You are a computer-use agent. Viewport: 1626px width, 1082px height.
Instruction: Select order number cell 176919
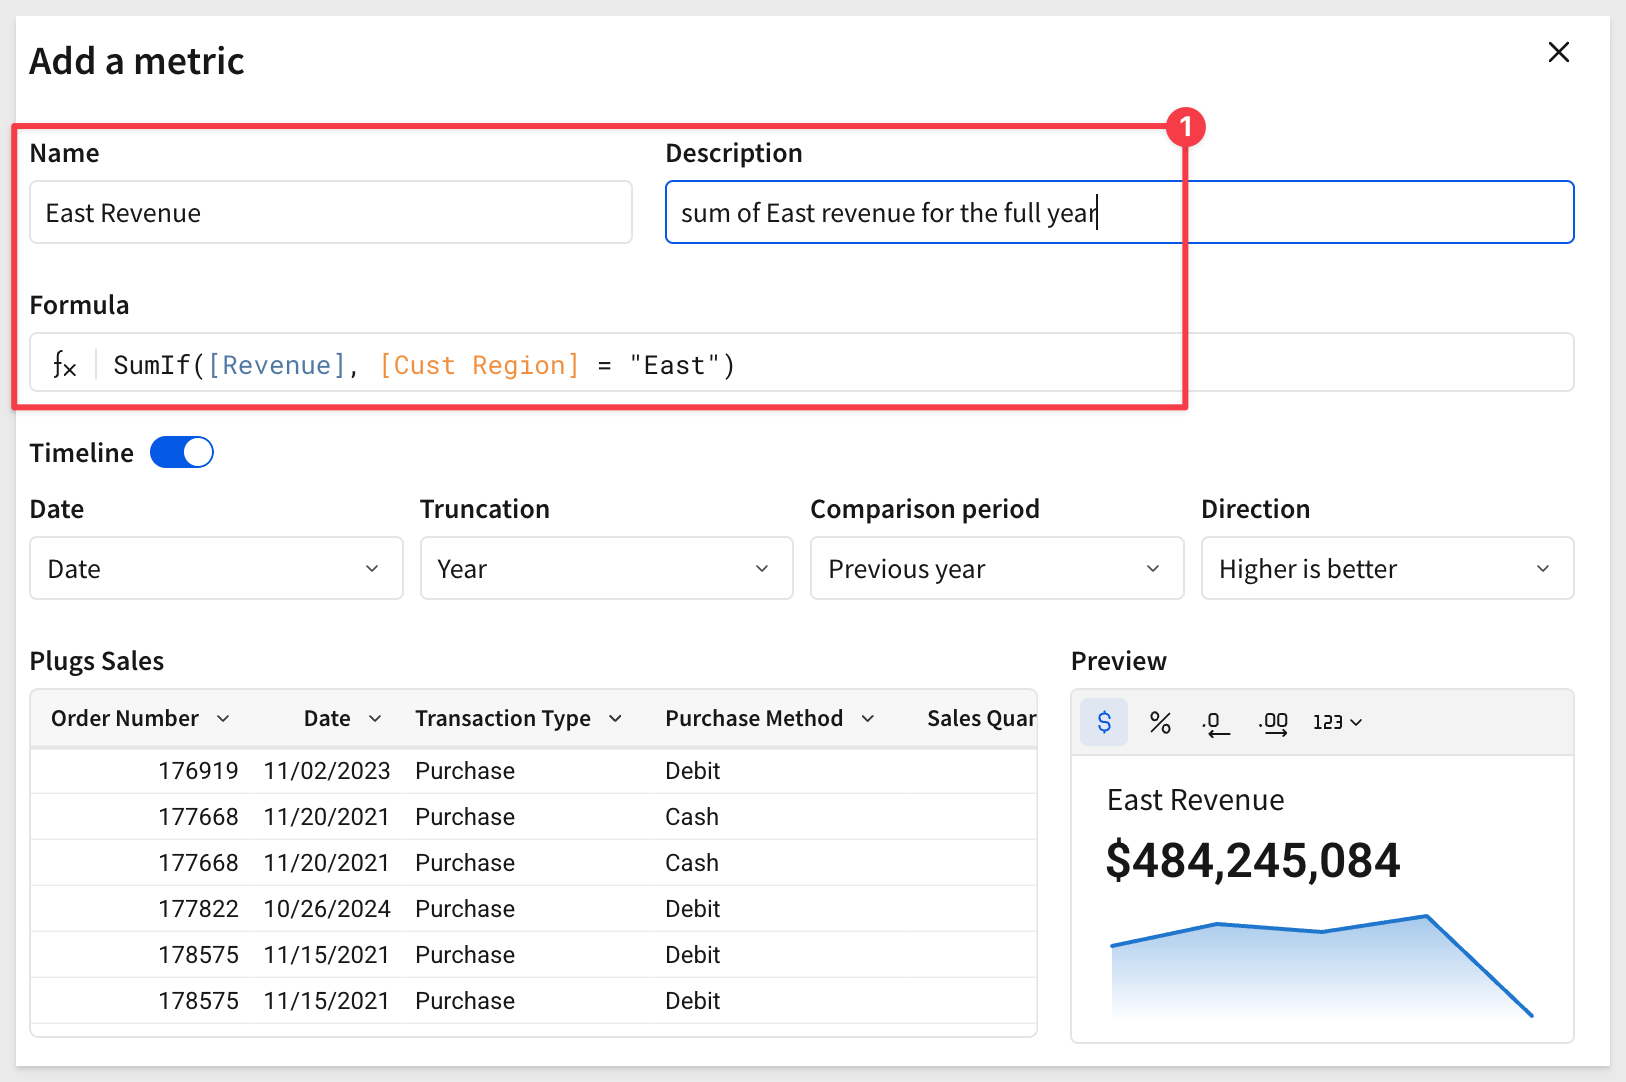coord(198,771)
